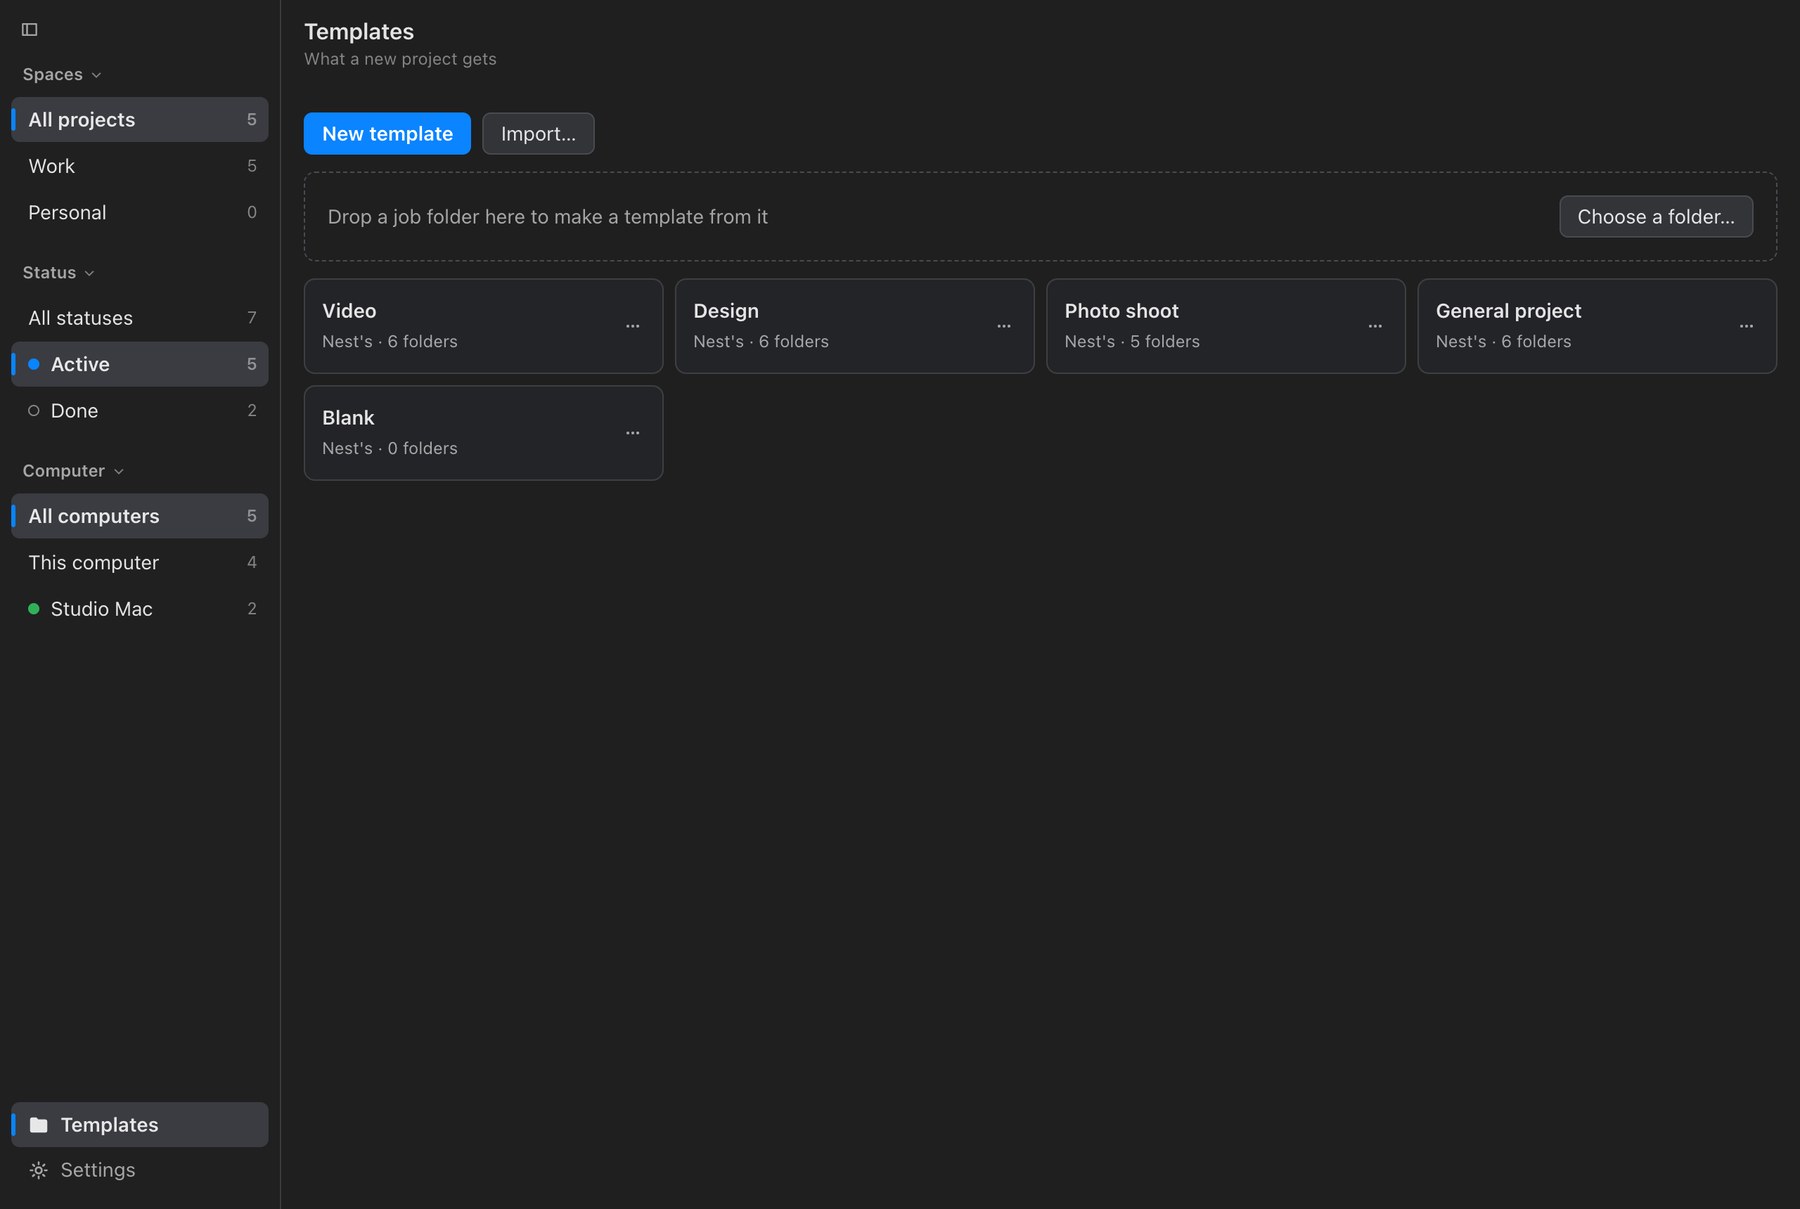Open the Design template options menu

coord(1004,326)
